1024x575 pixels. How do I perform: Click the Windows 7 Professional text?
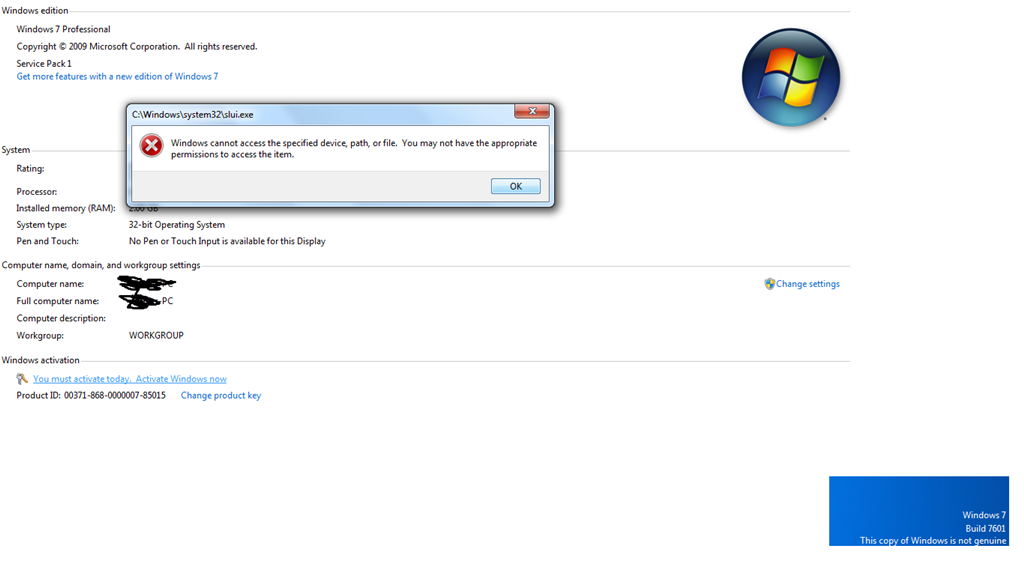click(x=63, y=29)
